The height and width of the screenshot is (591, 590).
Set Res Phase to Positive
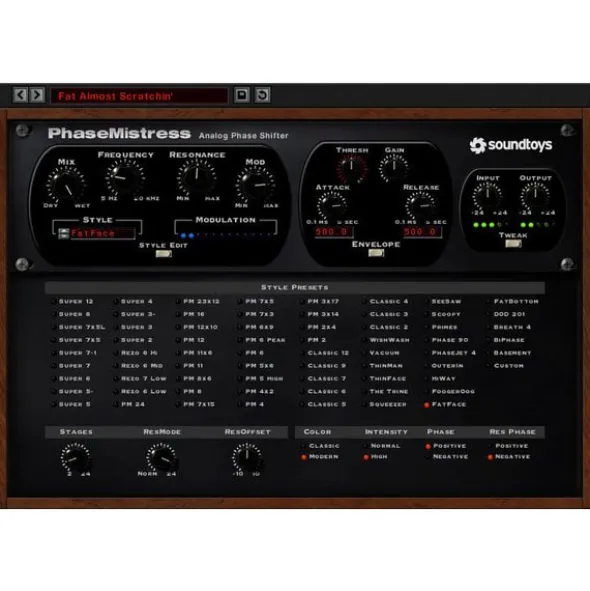click(x=508, y=446)
